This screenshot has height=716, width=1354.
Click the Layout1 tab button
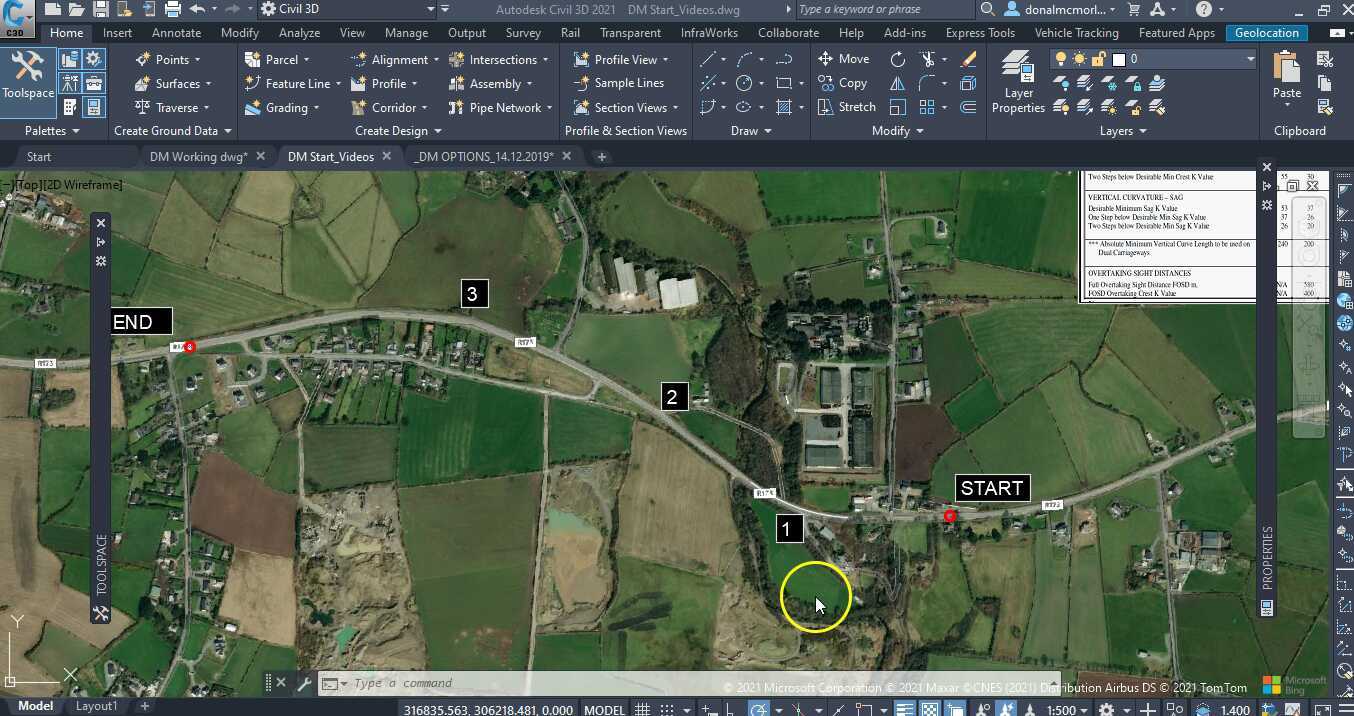click(x=96, y=706)
